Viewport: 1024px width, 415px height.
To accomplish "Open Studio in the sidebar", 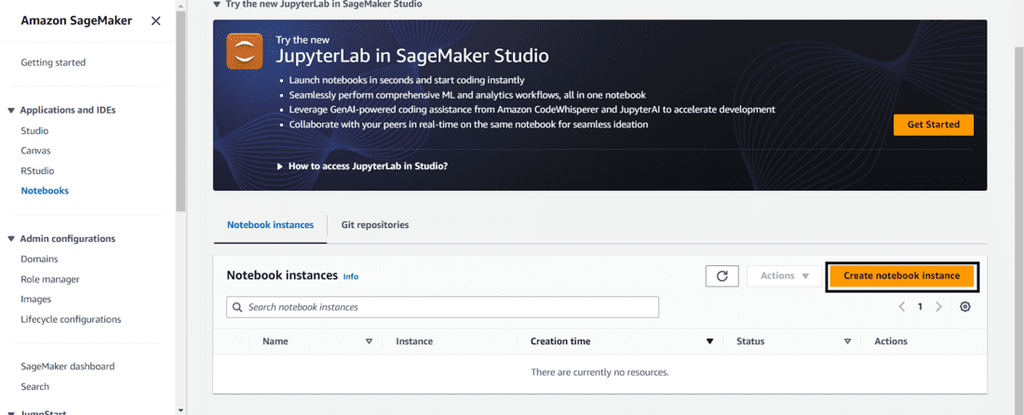I will coord(35,131).
